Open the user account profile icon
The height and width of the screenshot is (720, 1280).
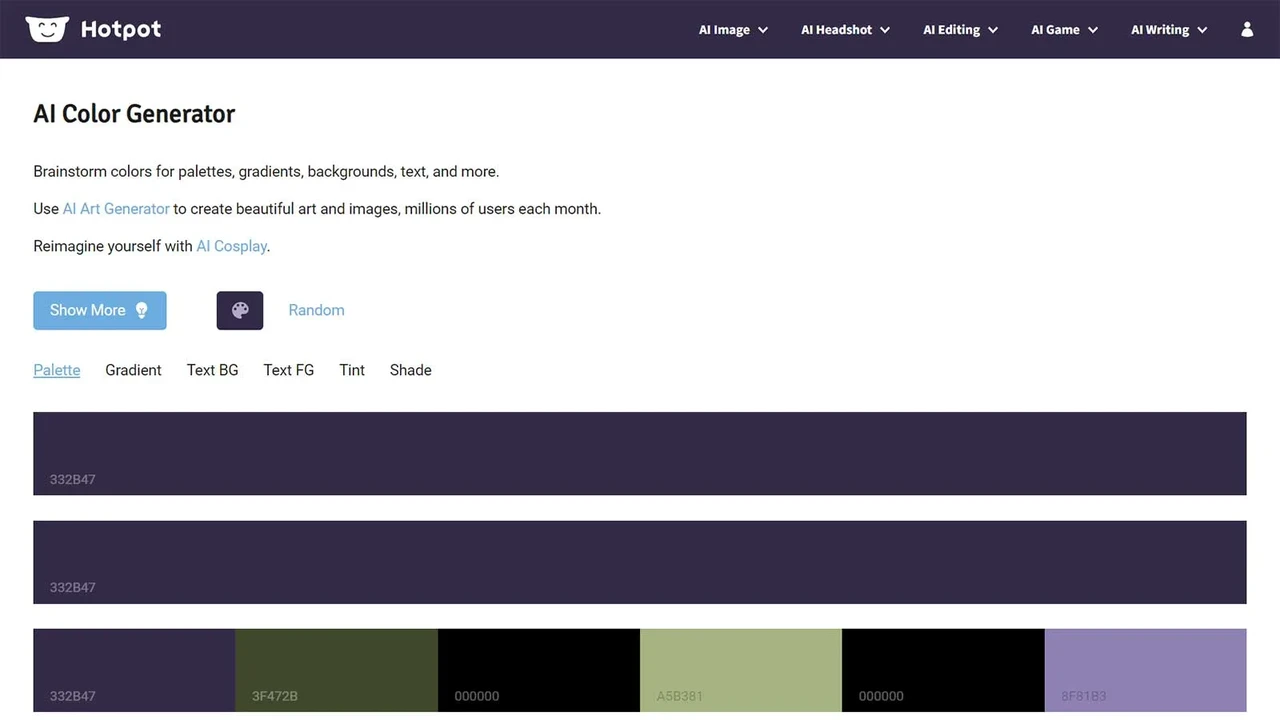pyautogui.click(x=1247, y=30)
